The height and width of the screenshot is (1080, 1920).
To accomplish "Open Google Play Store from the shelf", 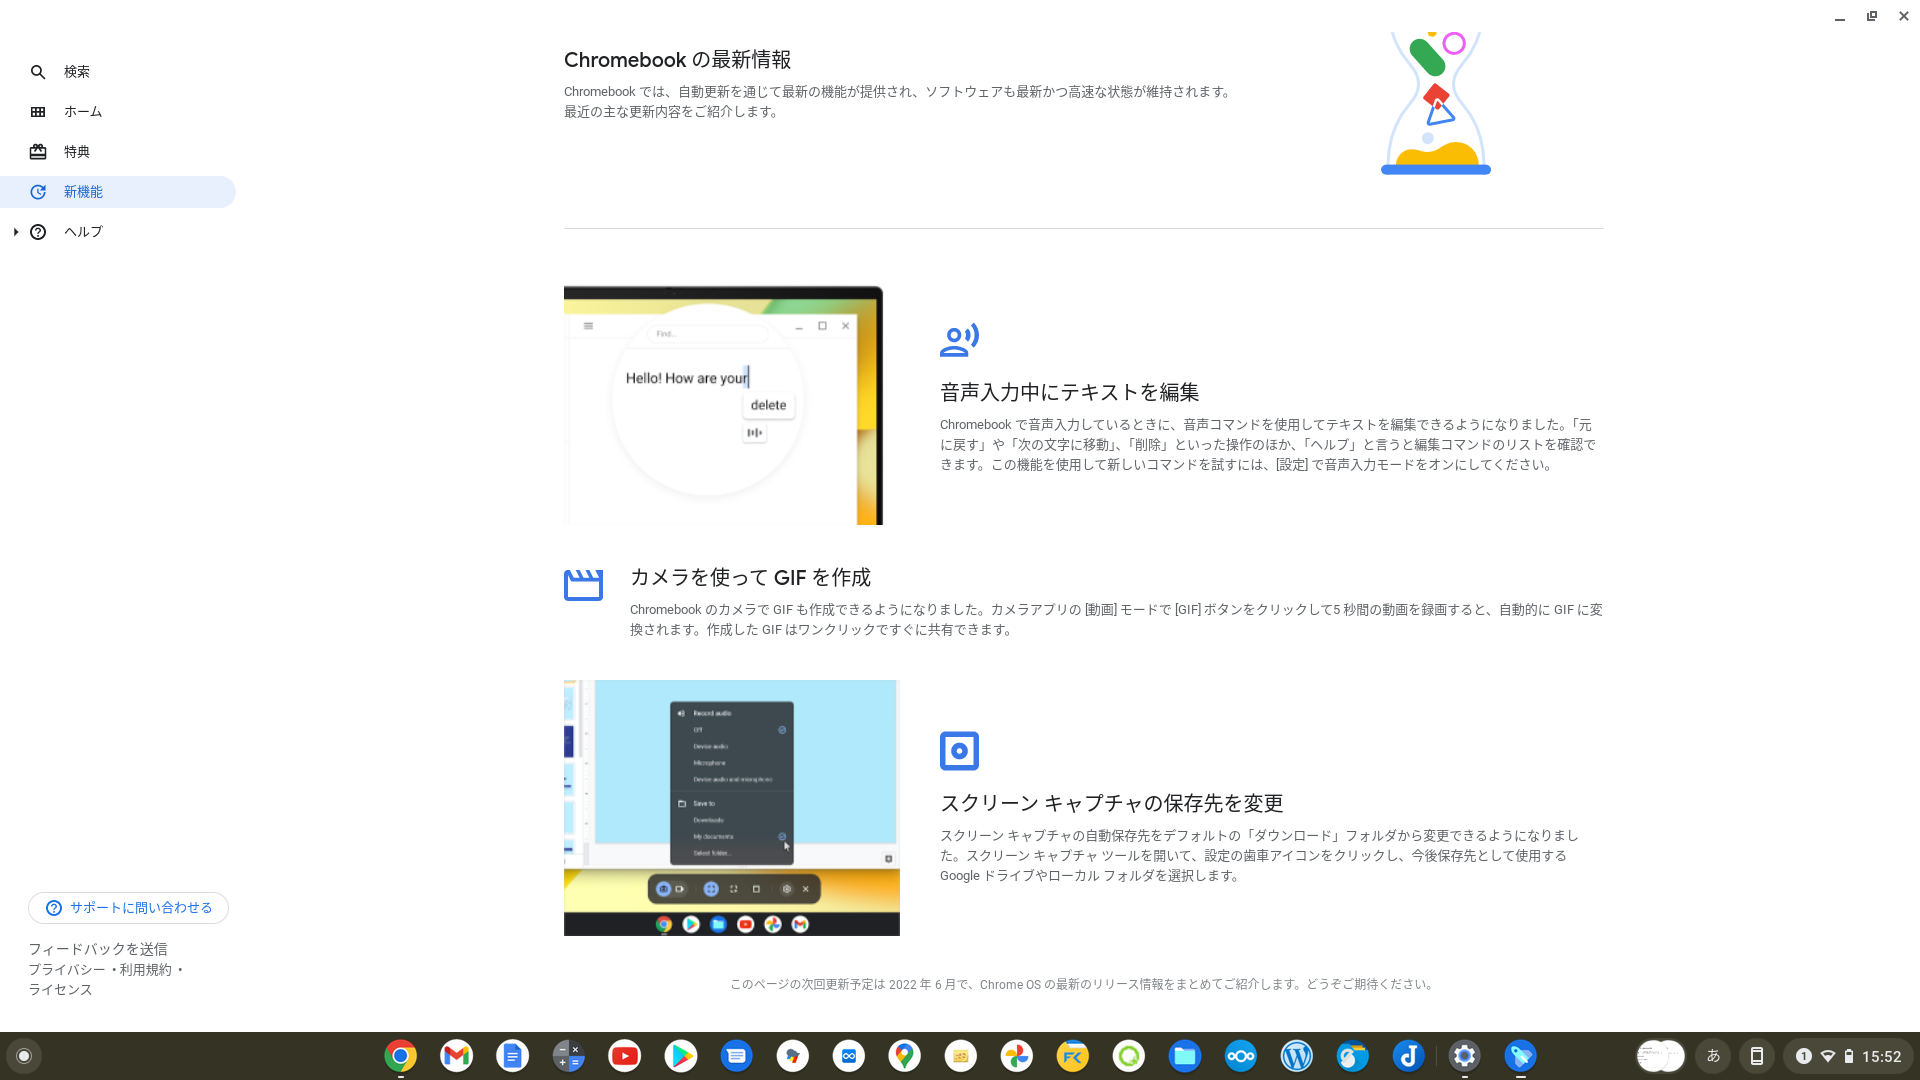I will point(681,1056).
